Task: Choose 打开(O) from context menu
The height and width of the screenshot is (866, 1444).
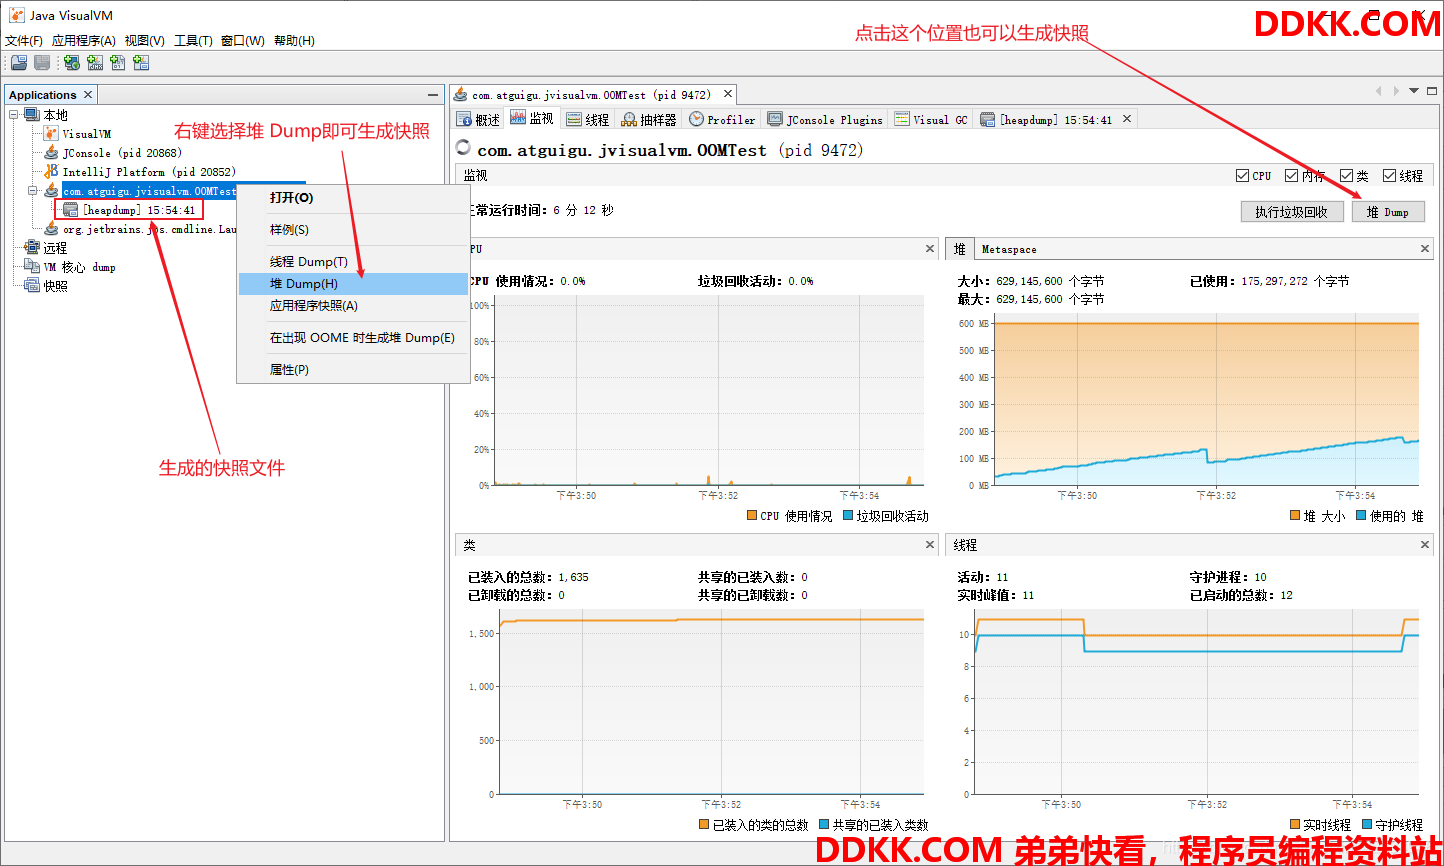Action: [x=353, y=198]
